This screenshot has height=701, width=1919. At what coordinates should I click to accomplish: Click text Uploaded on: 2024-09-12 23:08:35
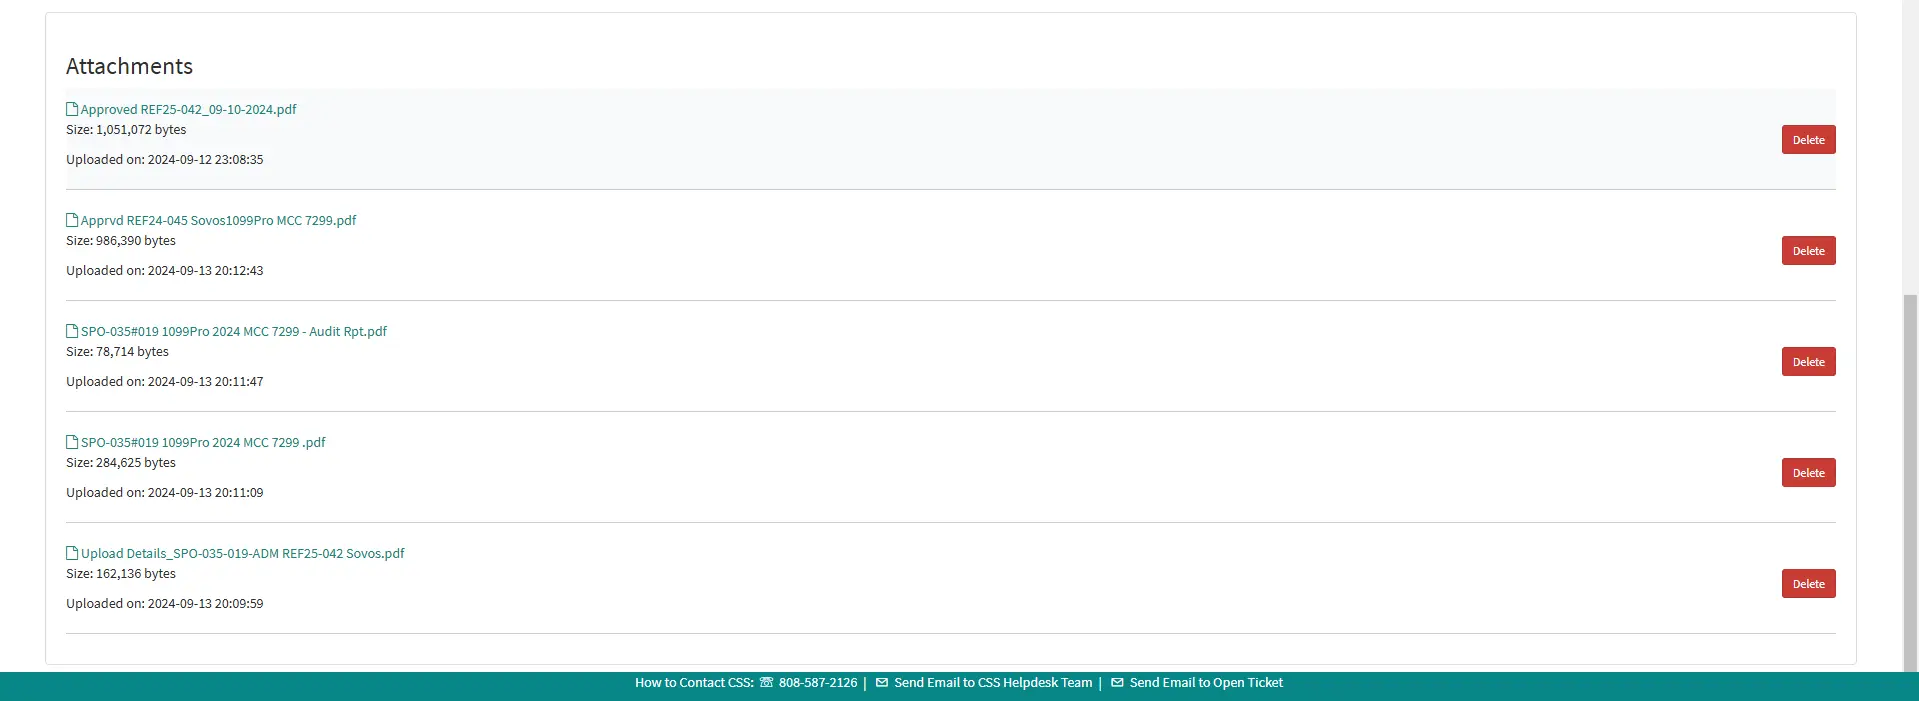165,160
